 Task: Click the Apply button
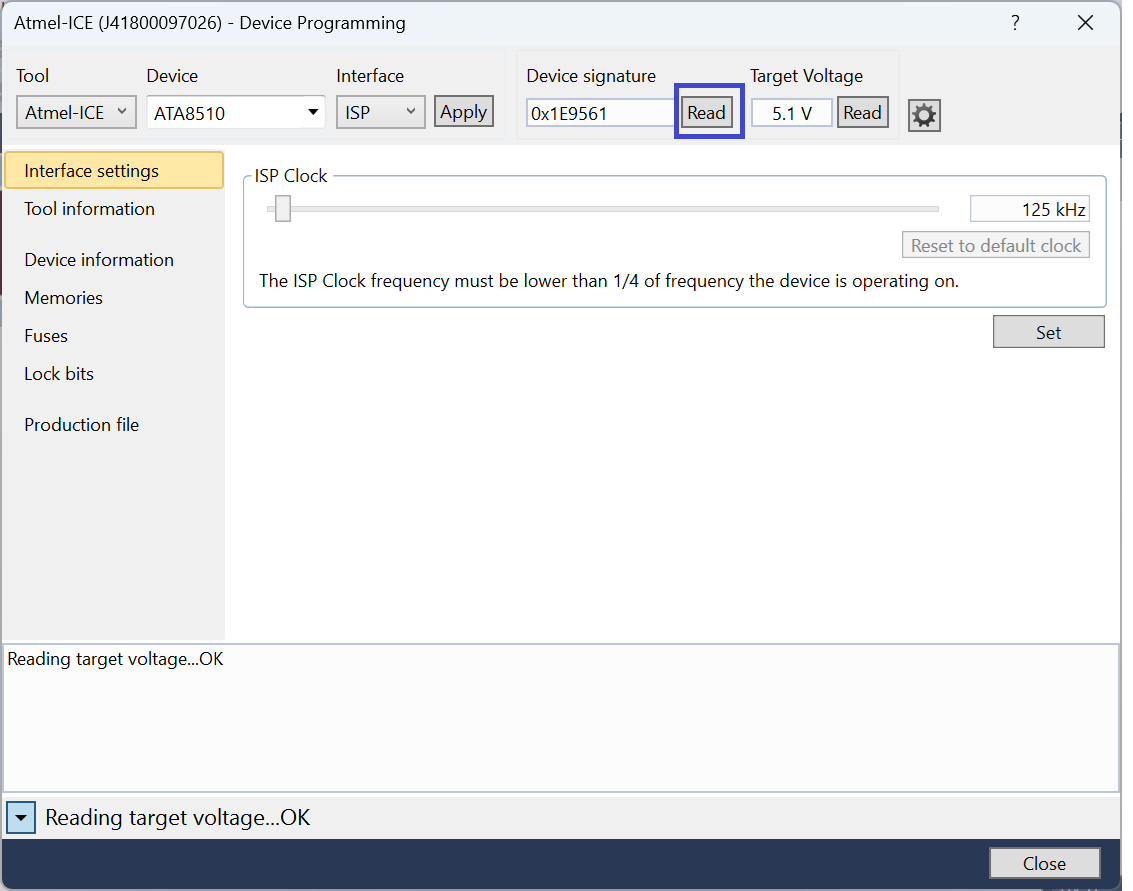click(464, 112)
